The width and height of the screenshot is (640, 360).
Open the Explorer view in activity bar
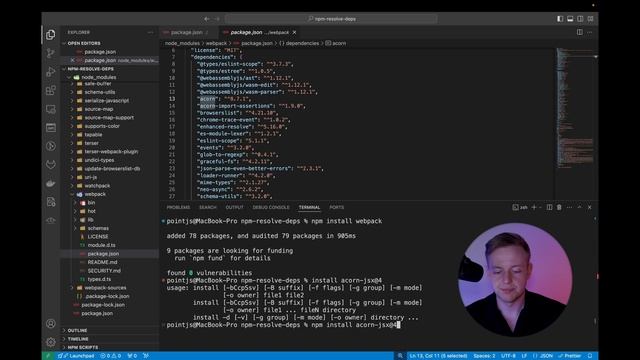pyautogui.click(x=51, y=35)
